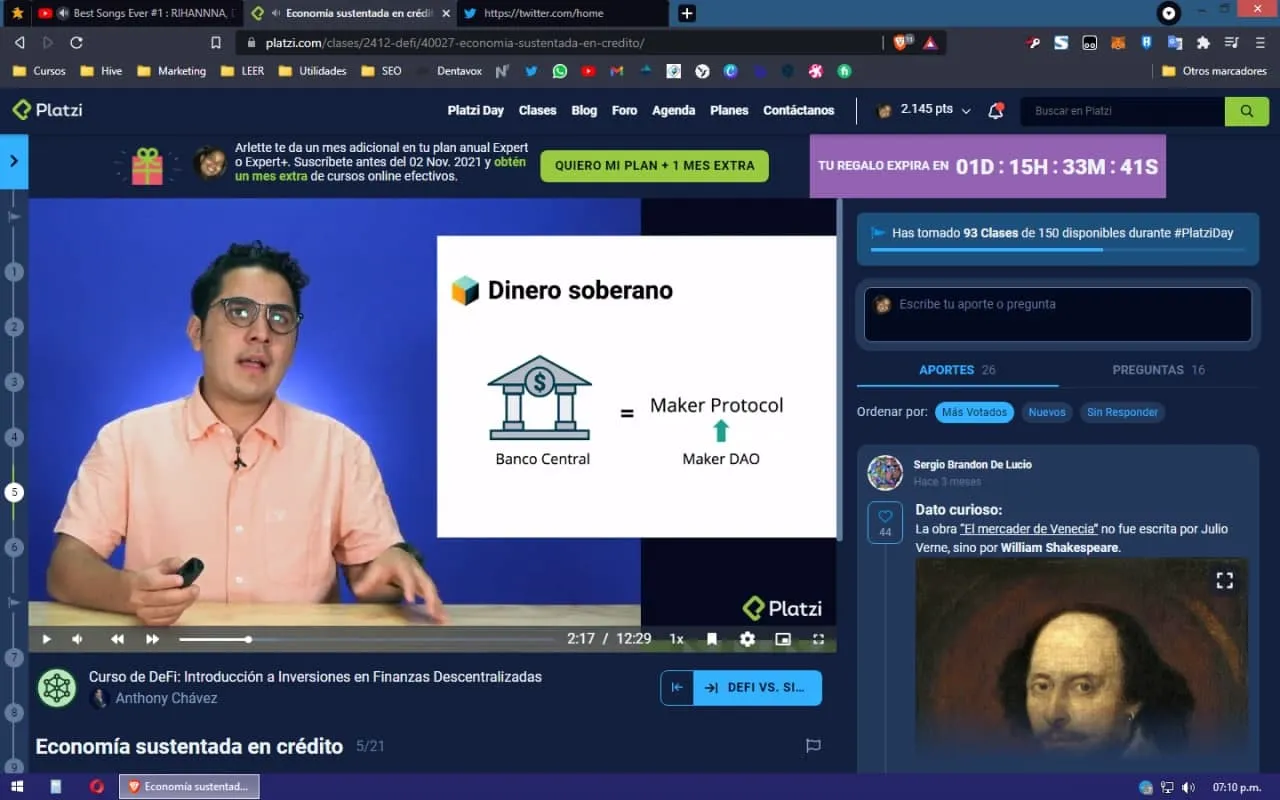Select the Sin Responder sort option
This screenshot has height=800, width=1280.
pos(1122,412)
